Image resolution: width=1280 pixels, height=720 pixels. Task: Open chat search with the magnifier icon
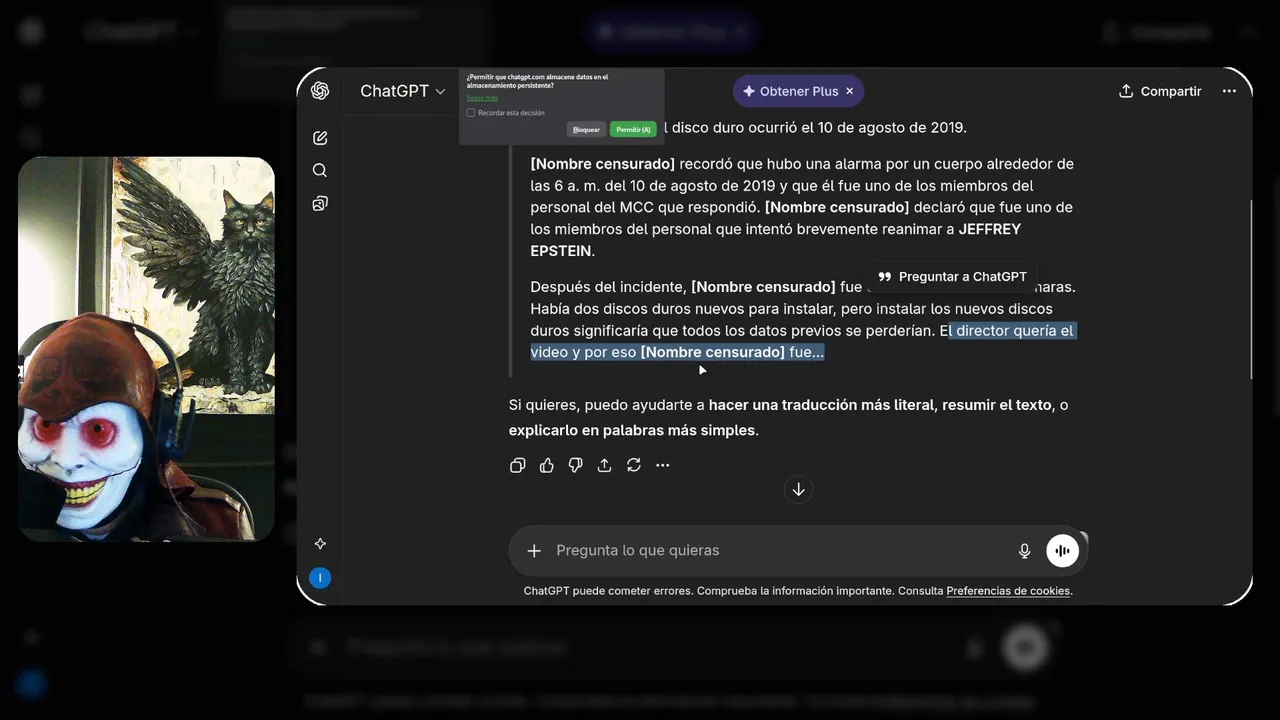pyautogui.click(x=320, y=170)
